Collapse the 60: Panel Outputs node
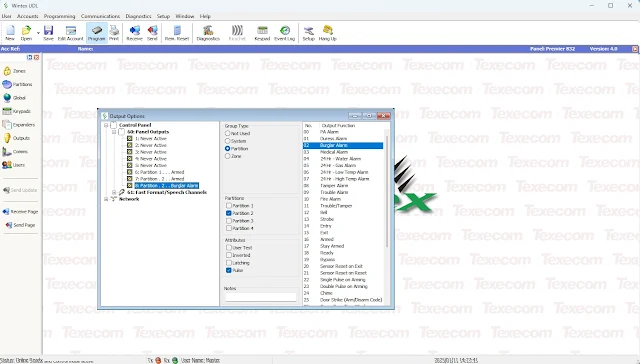This screenshot has width=640, height=364. coord(114,132)
